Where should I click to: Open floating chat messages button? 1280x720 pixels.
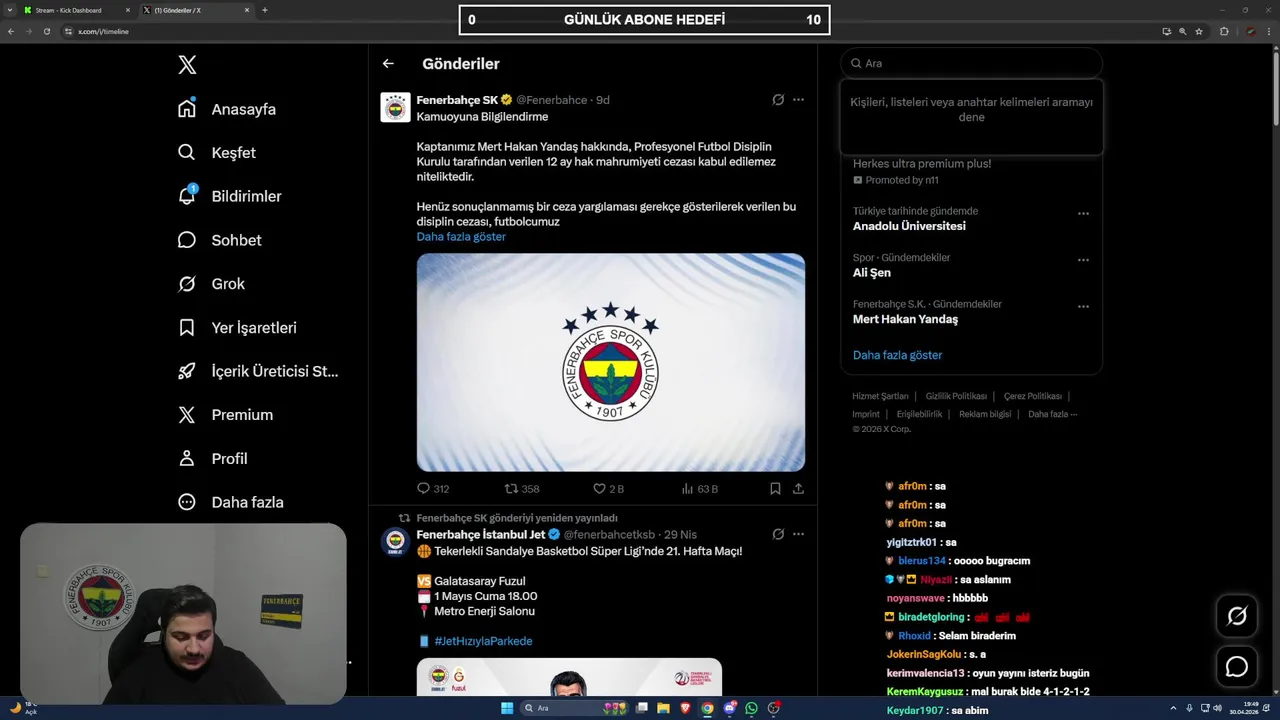click(x=1237, y=666)
